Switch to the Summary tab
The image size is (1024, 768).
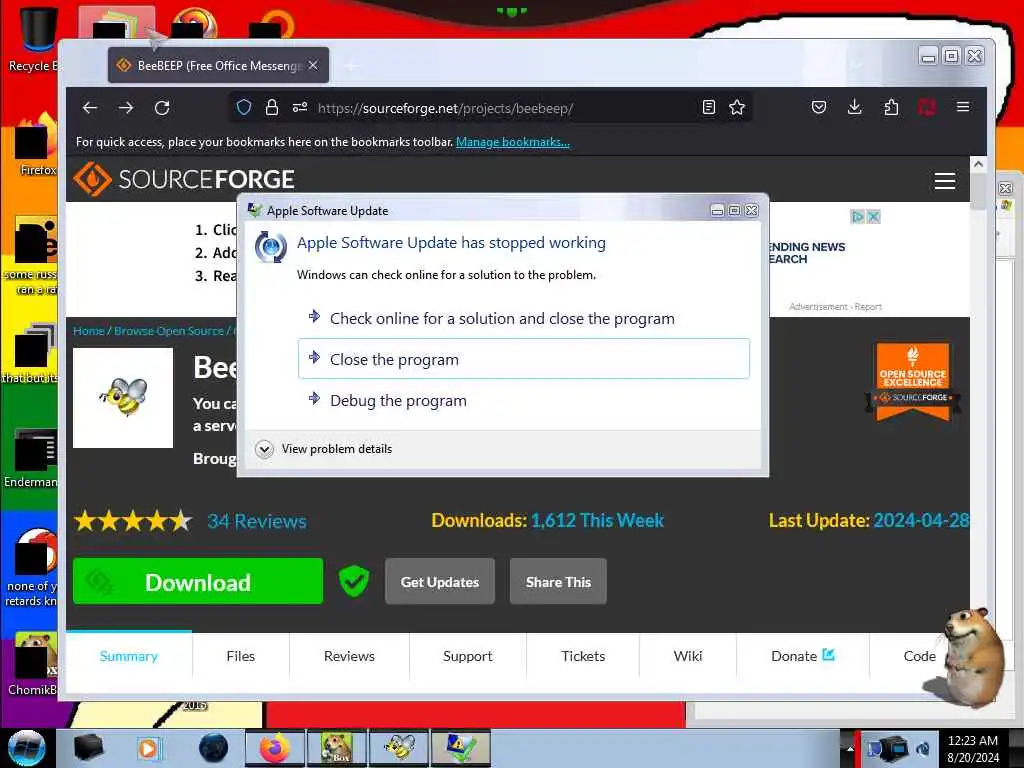click(x=129, y=656)
